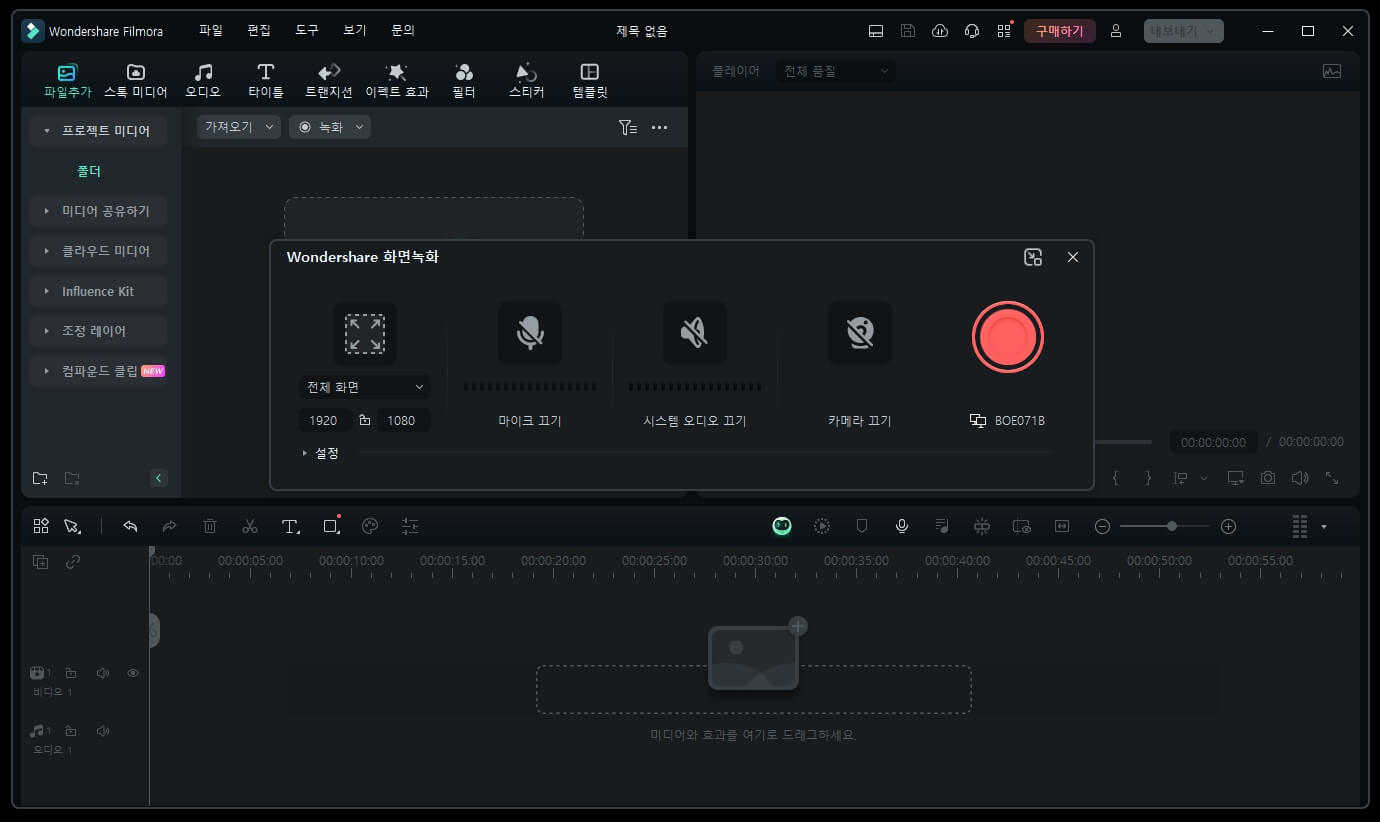Open the media panel more options (…)
Image resolution: width=1380 pixels, height=822 pixels.
point(660,127)
